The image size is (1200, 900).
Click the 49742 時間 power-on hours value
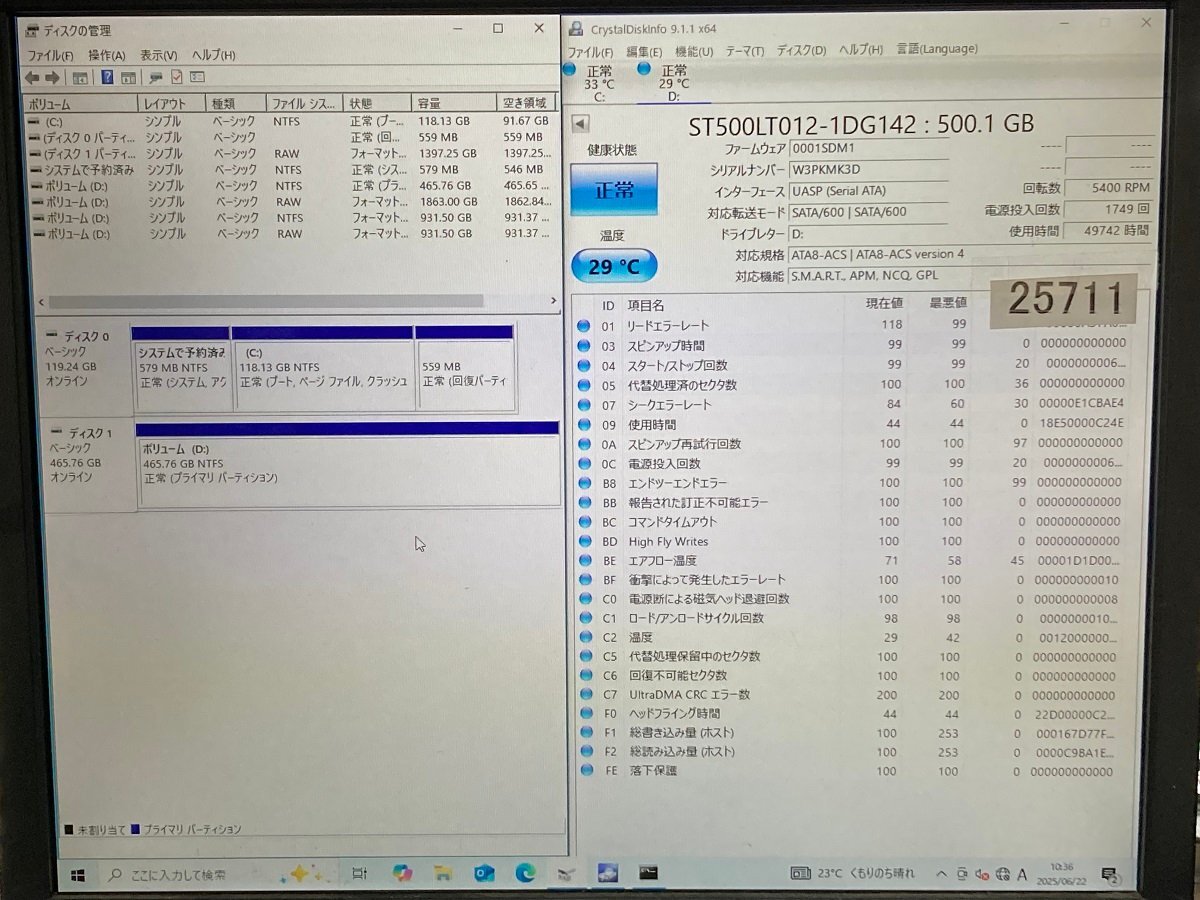[1109, 230]
